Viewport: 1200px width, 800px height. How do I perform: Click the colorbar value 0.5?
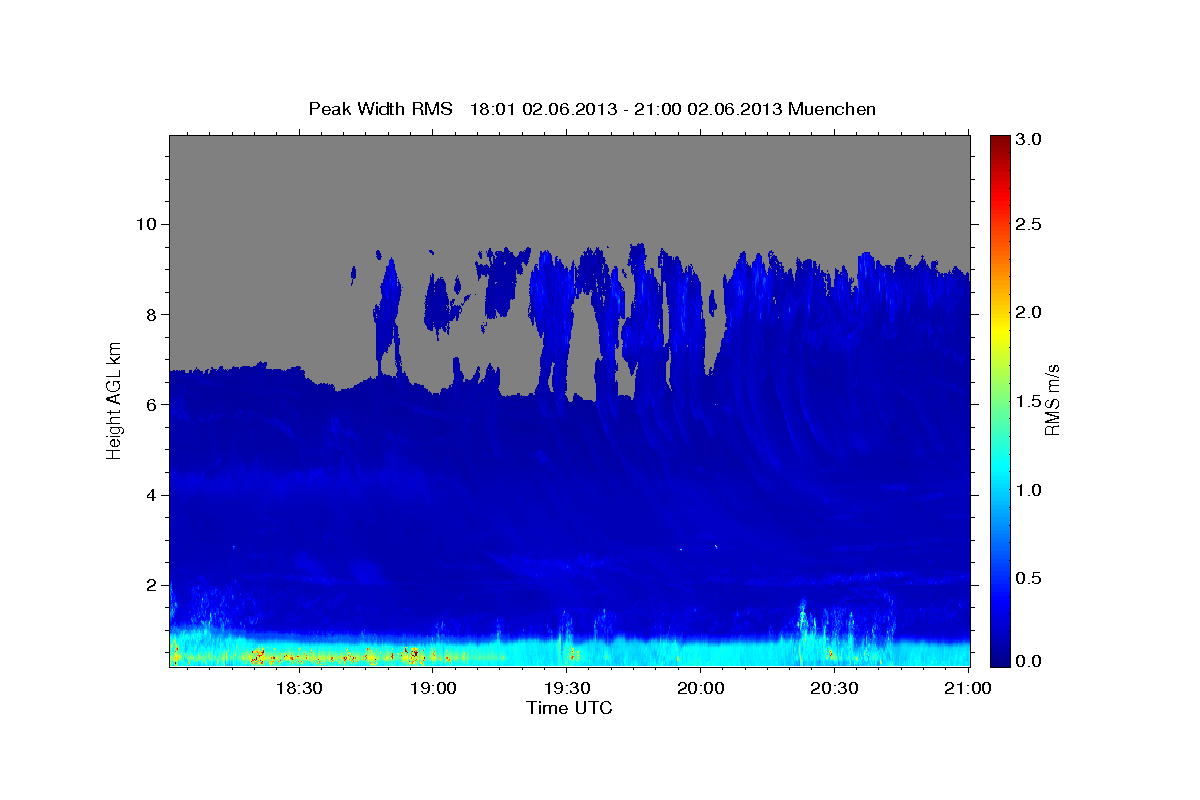(x=1029, y=578)
